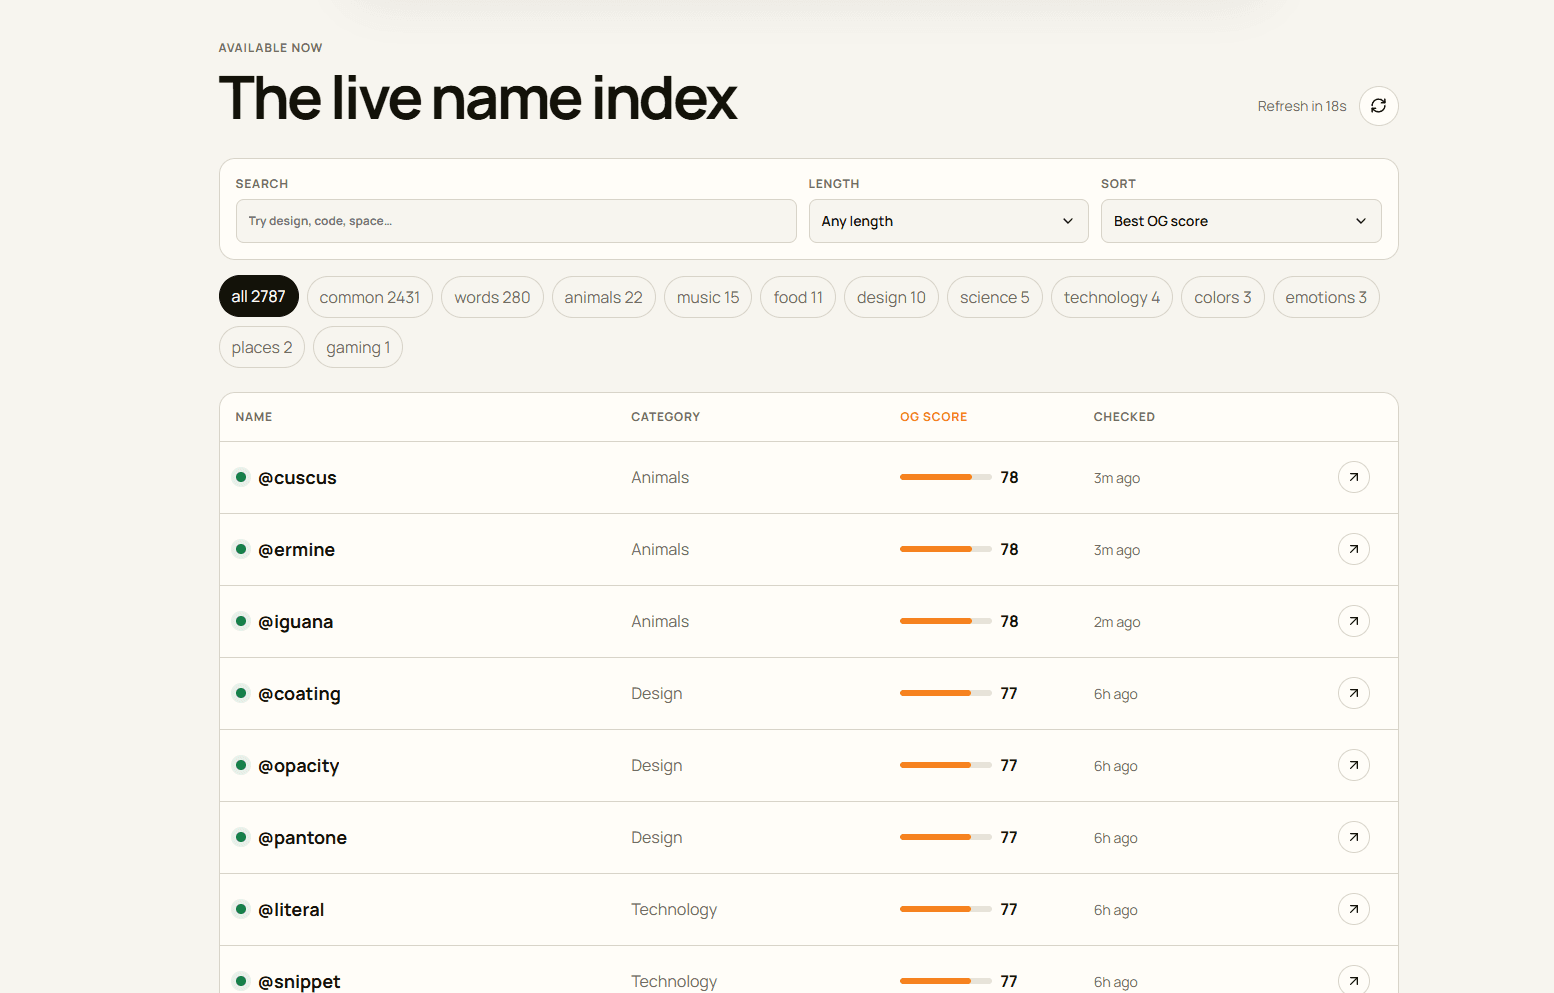Image resolution: width=1554 pixels, height=993 pixels.
Task: Open the arrow link for @pantone
Action: 1353,837
